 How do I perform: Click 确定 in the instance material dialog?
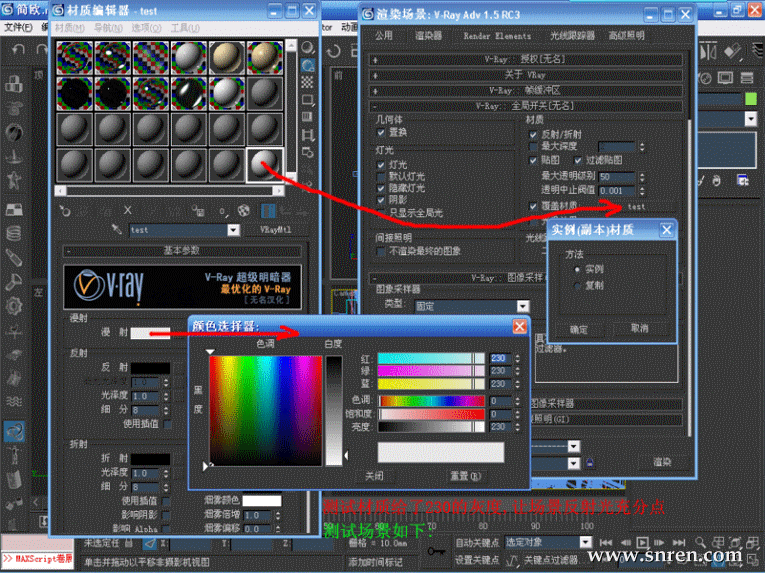[x=579, y=330]
